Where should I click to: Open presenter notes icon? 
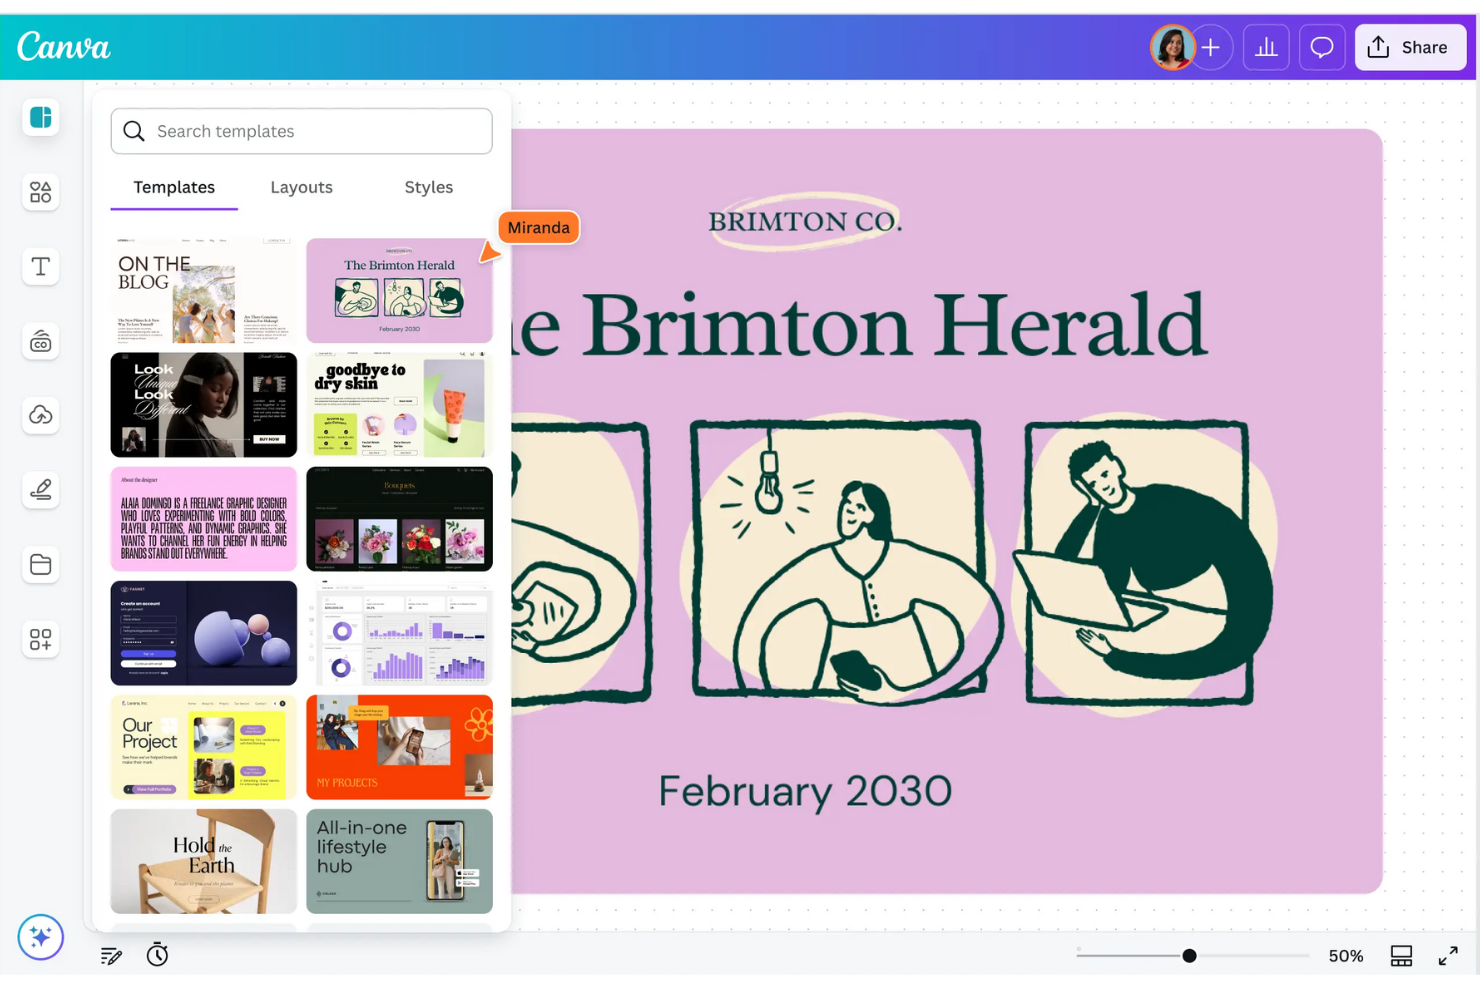[111, 956]
